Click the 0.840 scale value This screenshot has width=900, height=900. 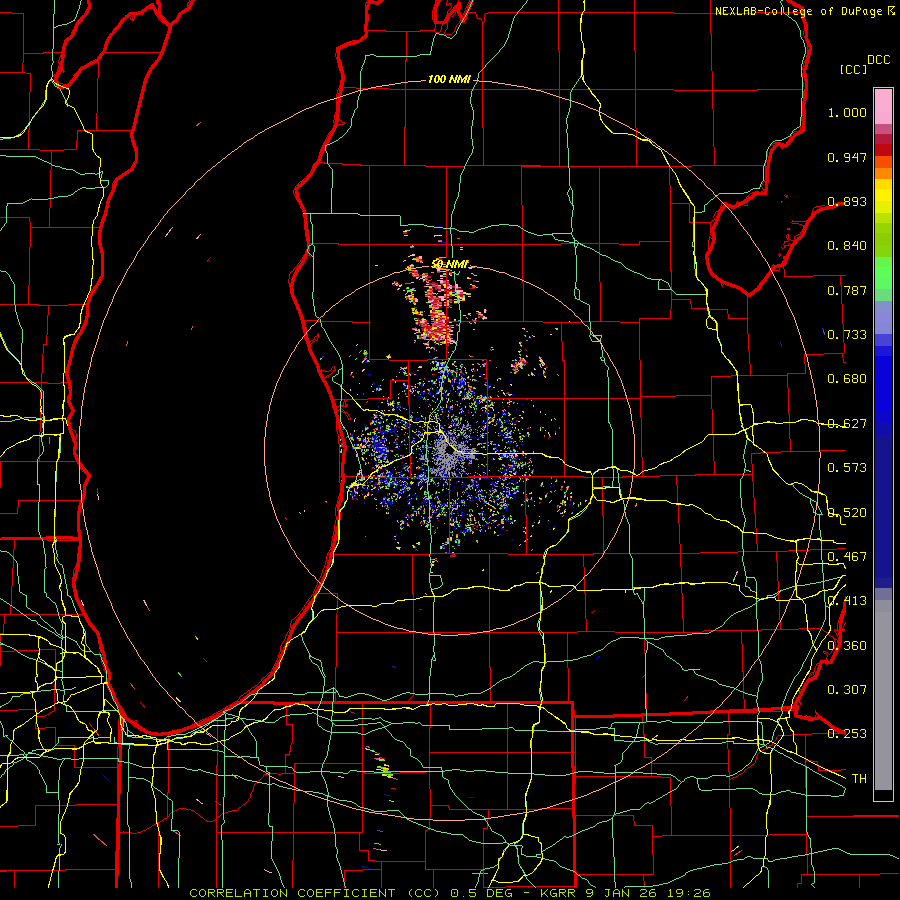847,246
